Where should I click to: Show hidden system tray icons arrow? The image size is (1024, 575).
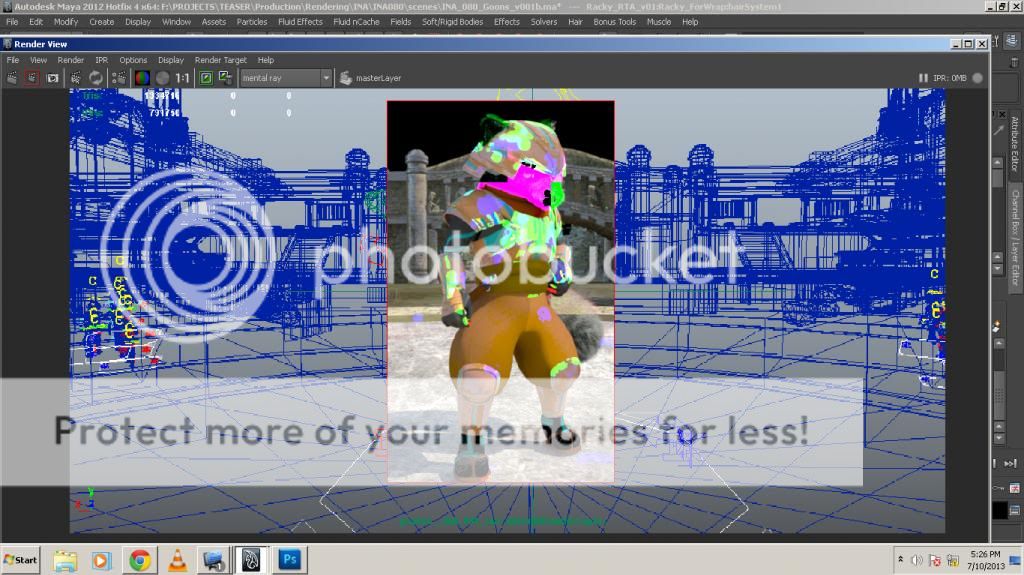click(x=901, y=560)
